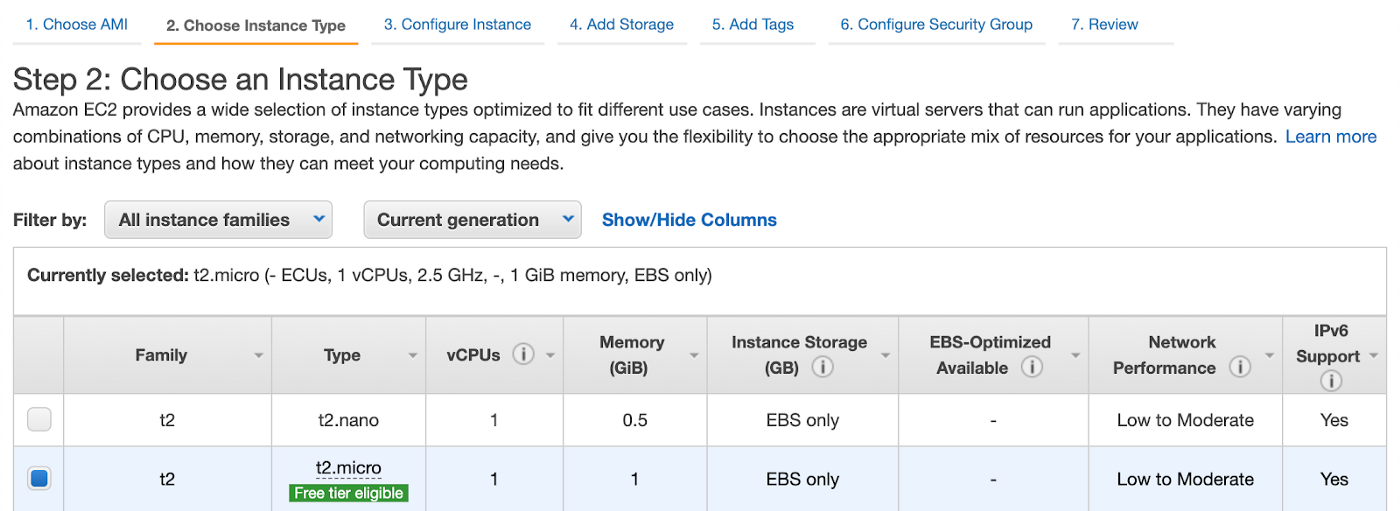Open Memory (GiB) column sort arrow
The image size is (1400, 511).
[694, 356]
